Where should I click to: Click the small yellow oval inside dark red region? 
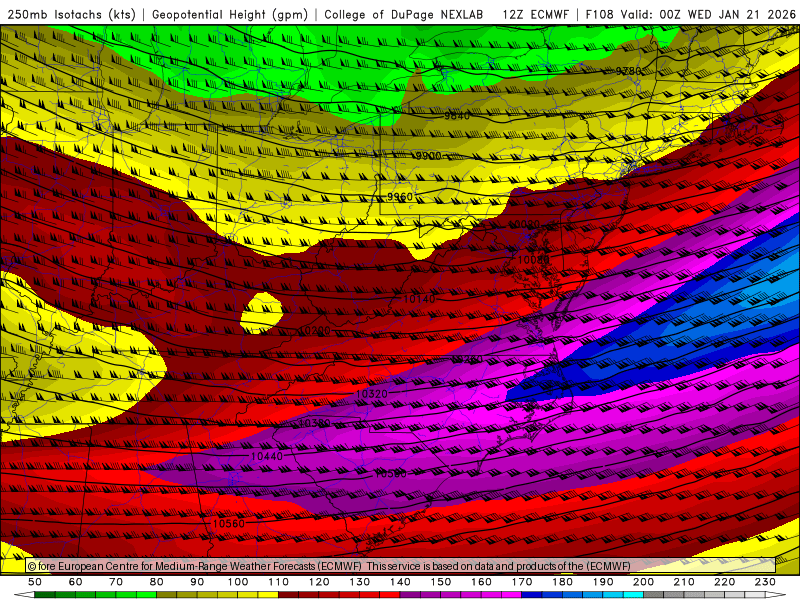261,313
